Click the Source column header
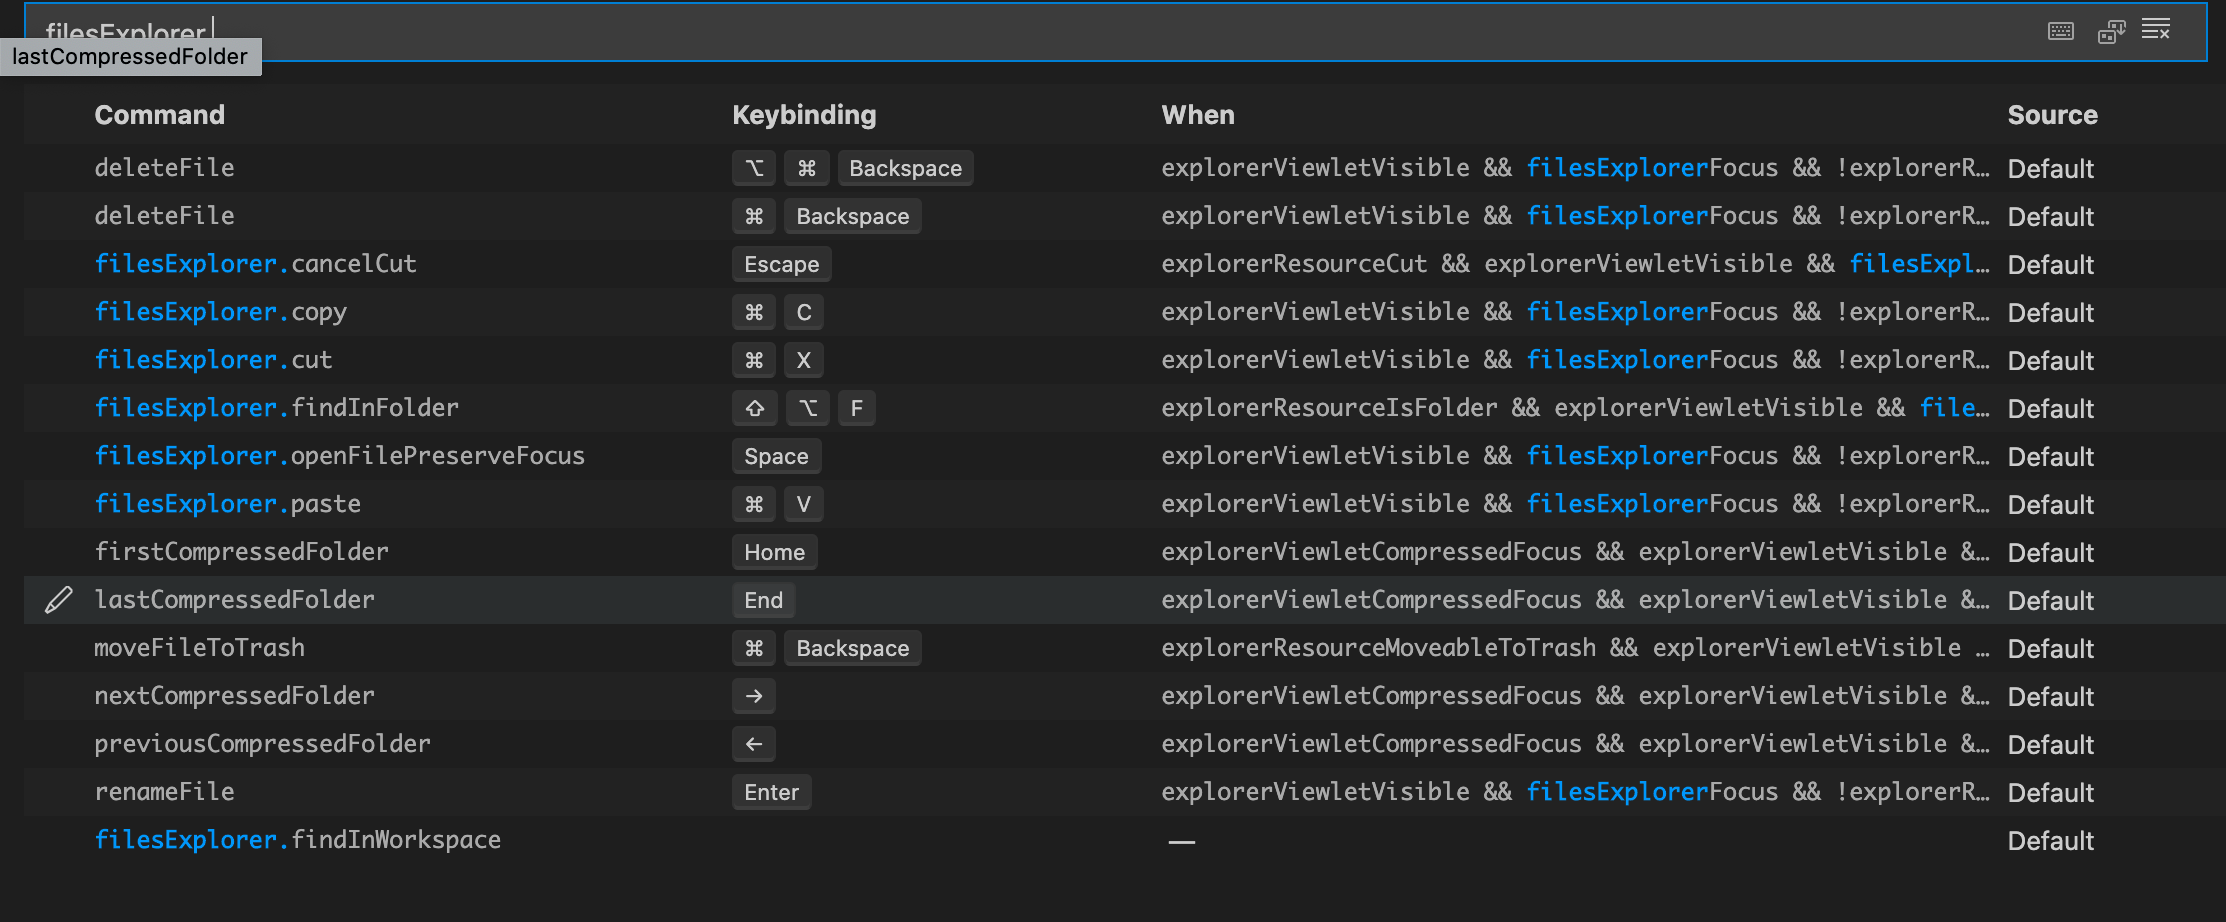2226x922 pixels. (2052, 114)
